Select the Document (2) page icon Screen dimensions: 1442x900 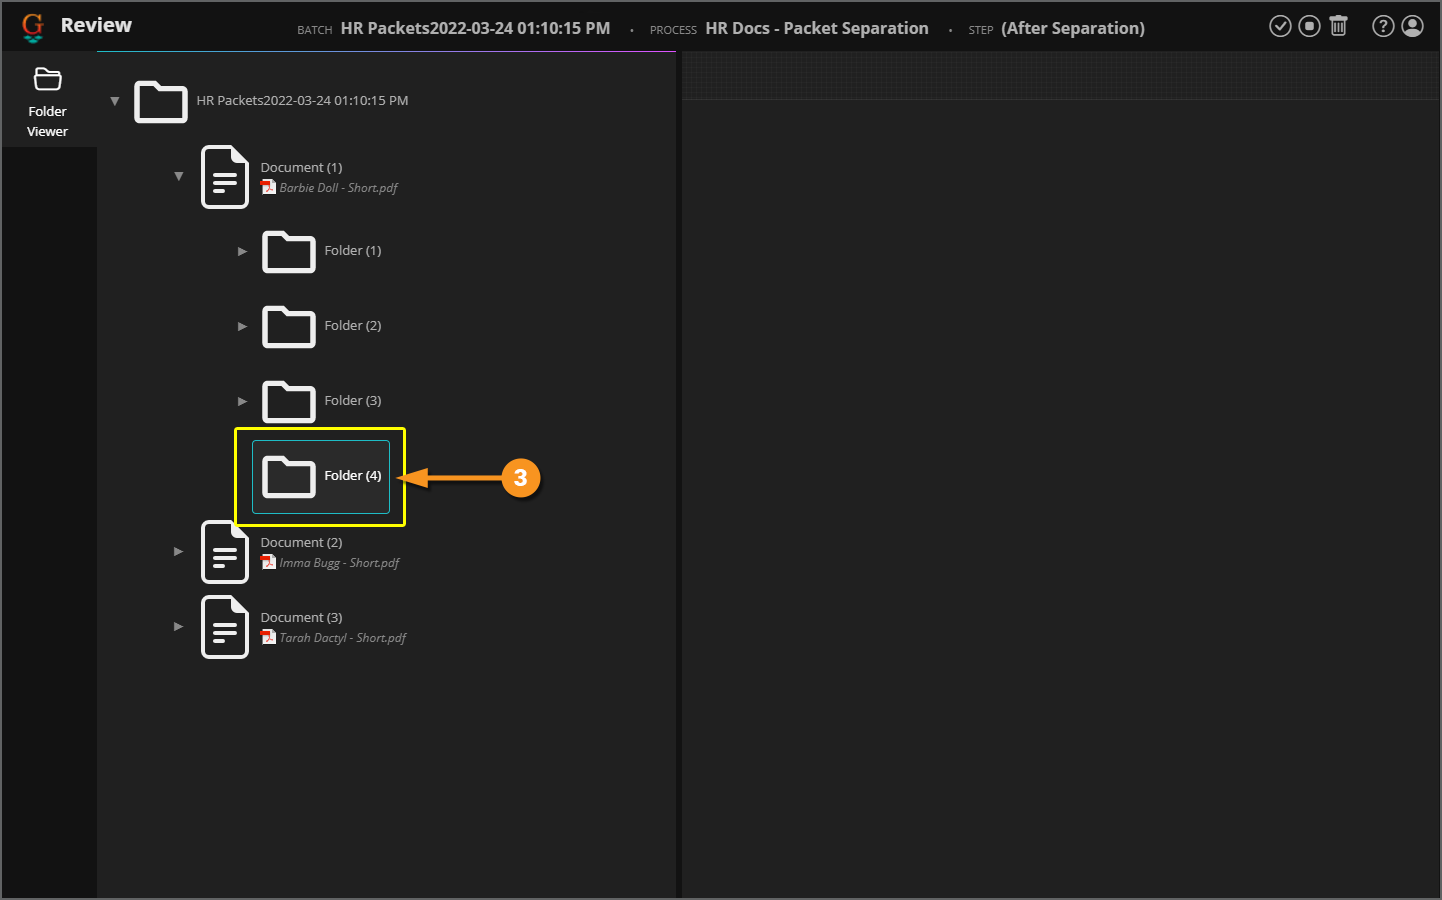tap(225, 552)
